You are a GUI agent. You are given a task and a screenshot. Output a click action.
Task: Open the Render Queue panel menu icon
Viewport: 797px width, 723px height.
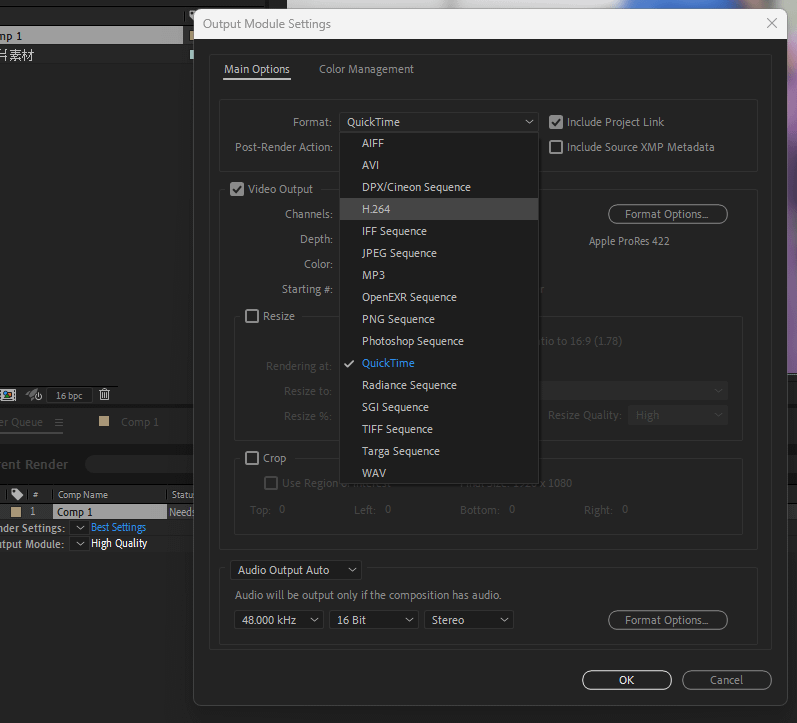tap(58, 423)
